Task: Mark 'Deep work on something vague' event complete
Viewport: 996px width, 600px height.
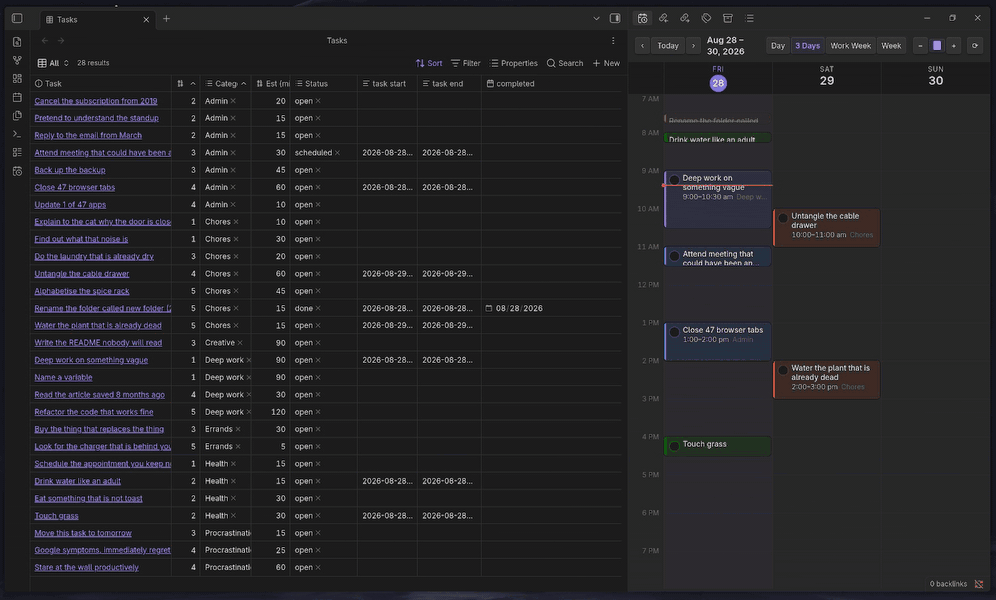Action: [x=675, y=180]
